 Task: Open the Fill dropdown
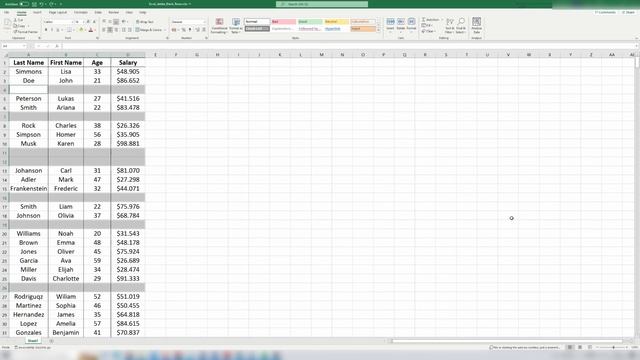[427, 25]
